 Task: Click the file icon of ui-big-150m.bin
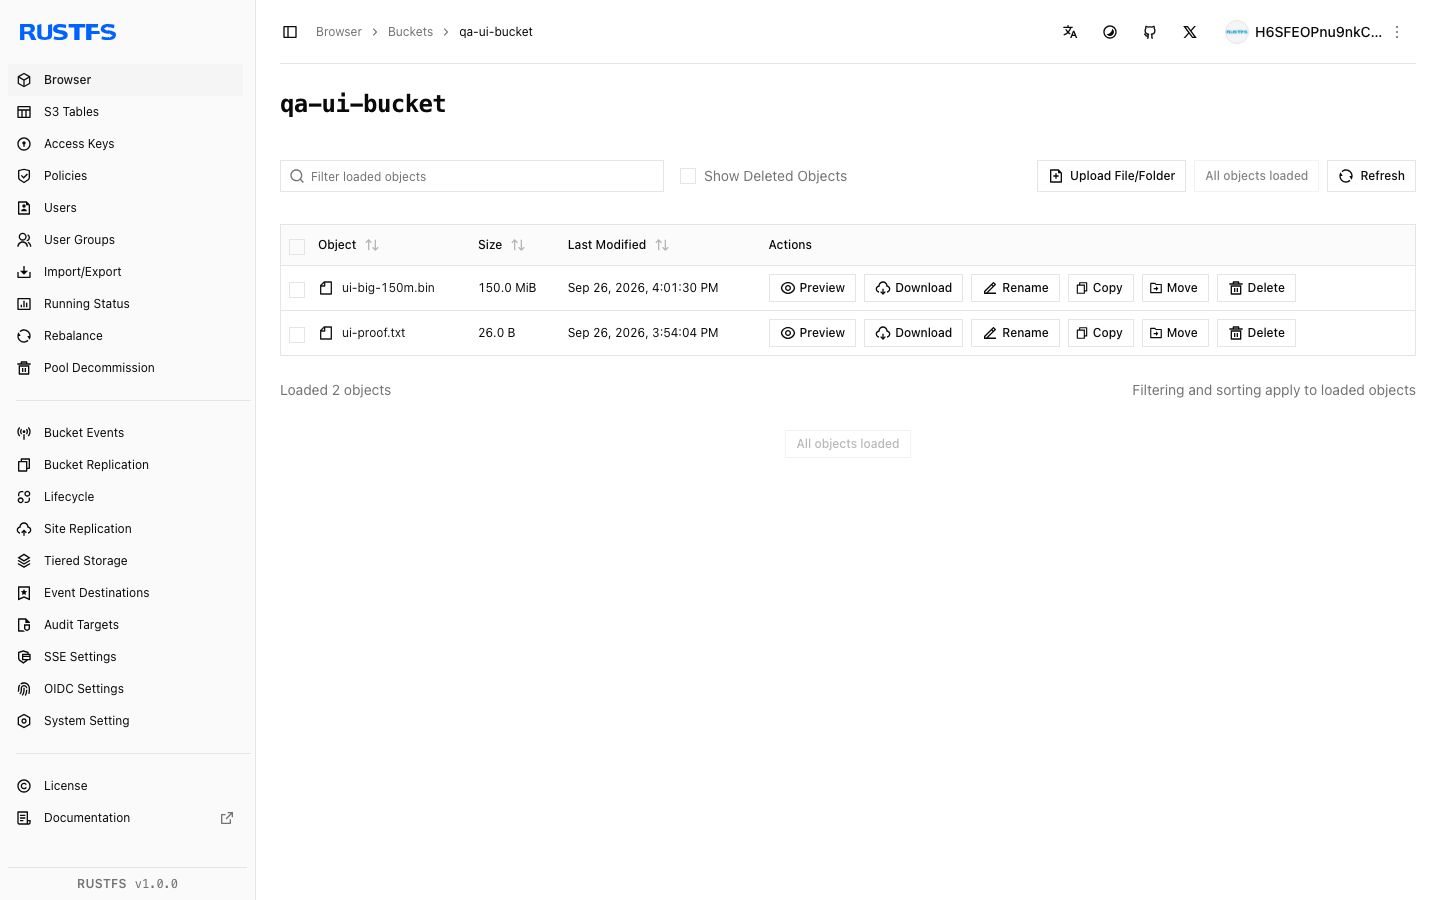pyautogui.click(x=326, y=288)
